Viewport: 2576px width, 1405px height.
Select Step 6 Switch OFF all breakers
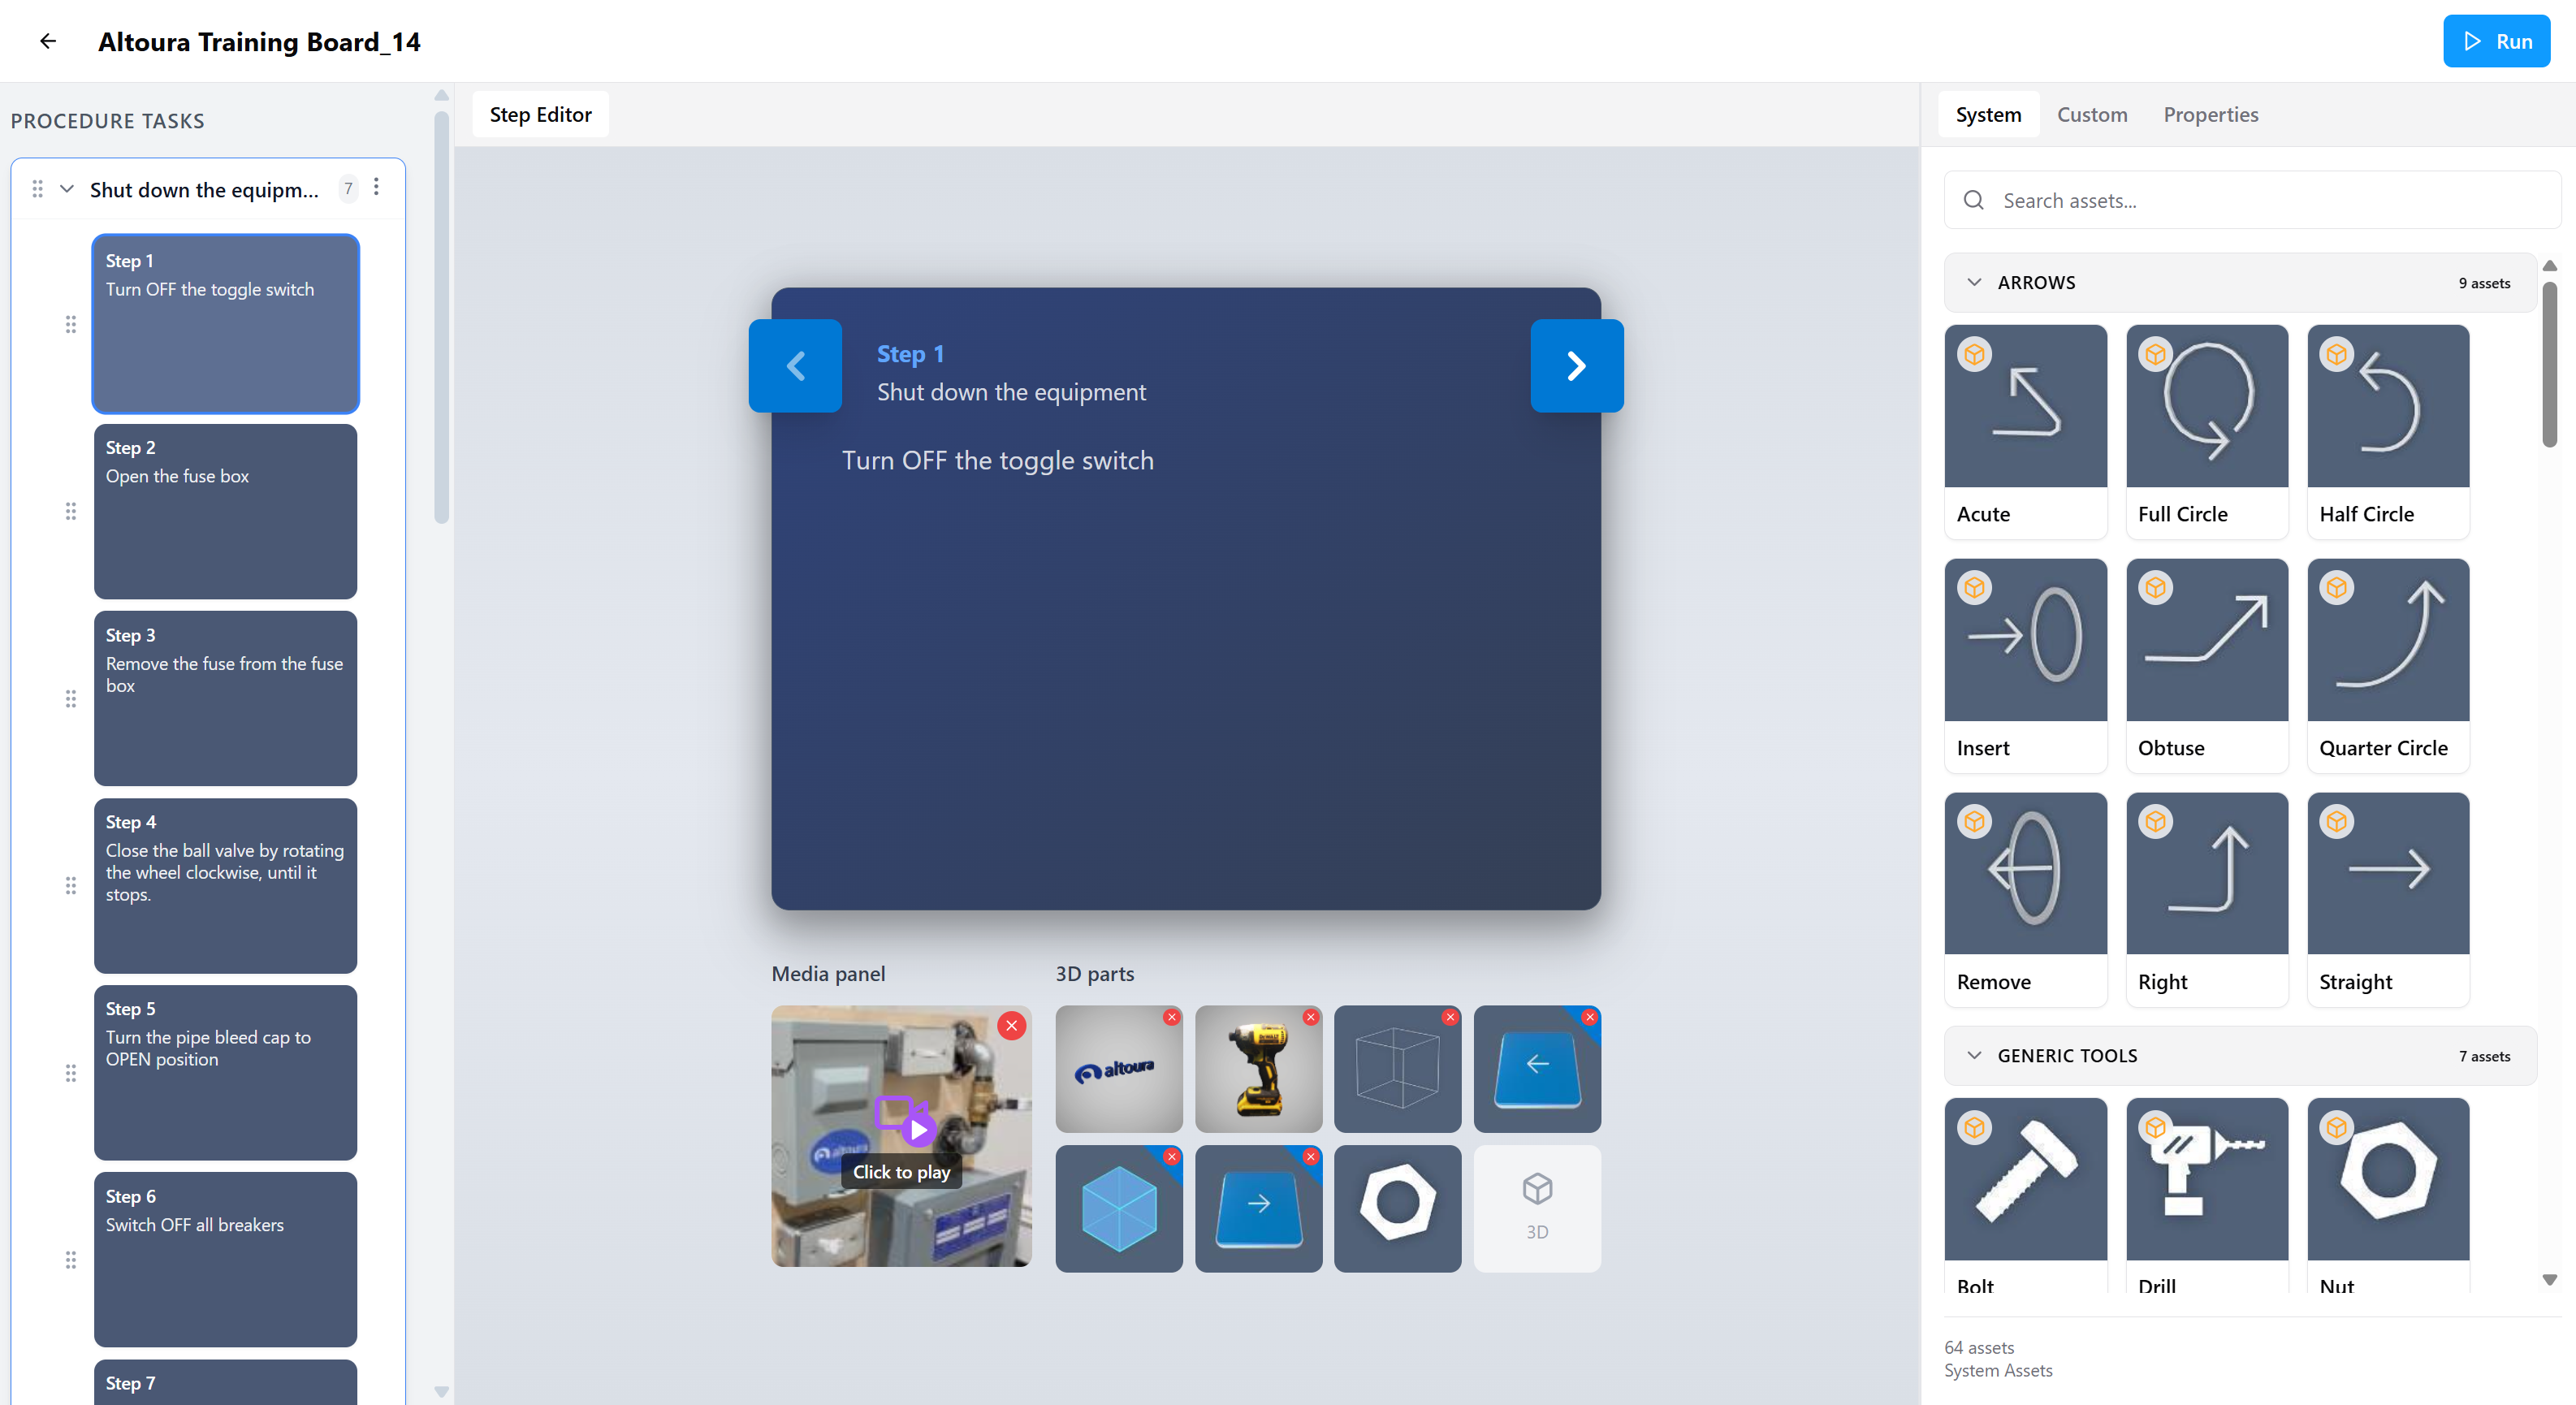[225, 1259]
